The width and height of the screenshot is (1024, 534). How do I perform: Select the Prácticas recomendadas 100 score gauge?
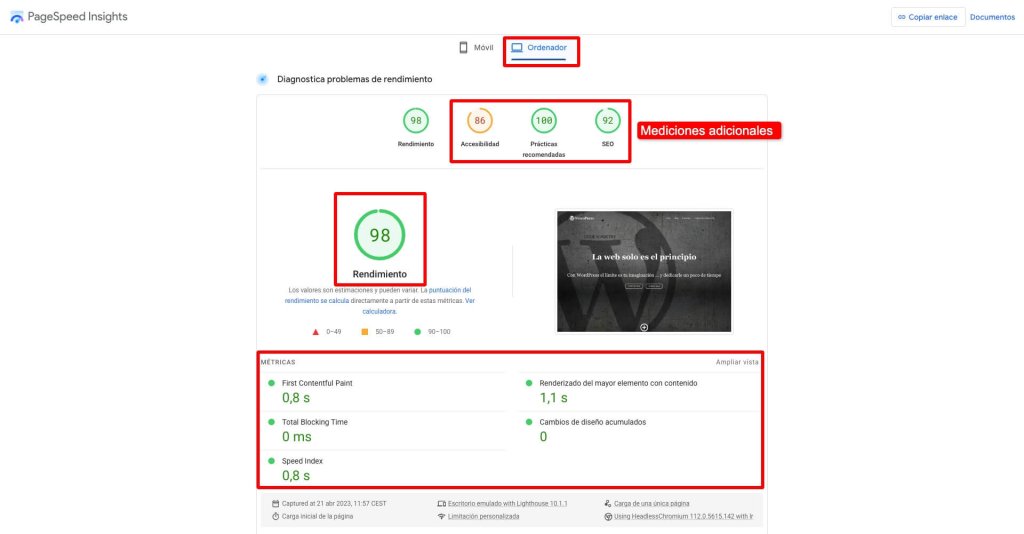point(543,121)
